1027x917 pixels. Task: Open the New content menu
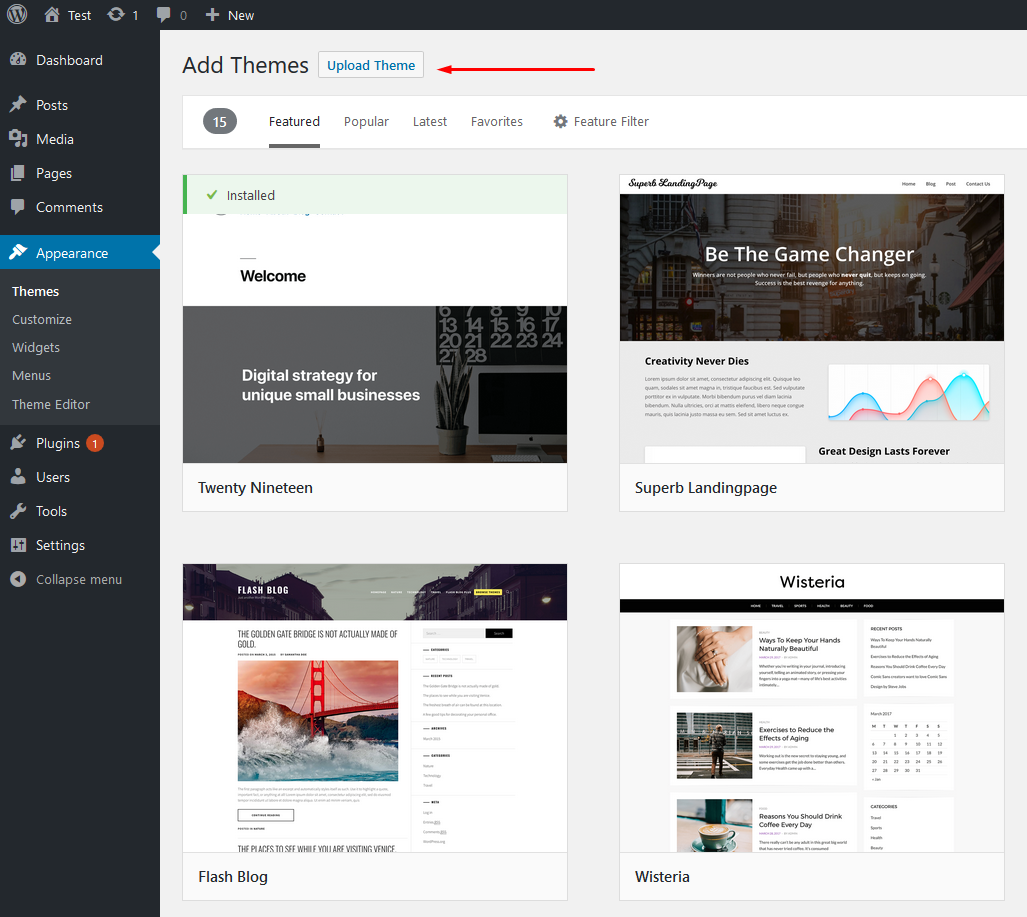[x=230, y=15]
